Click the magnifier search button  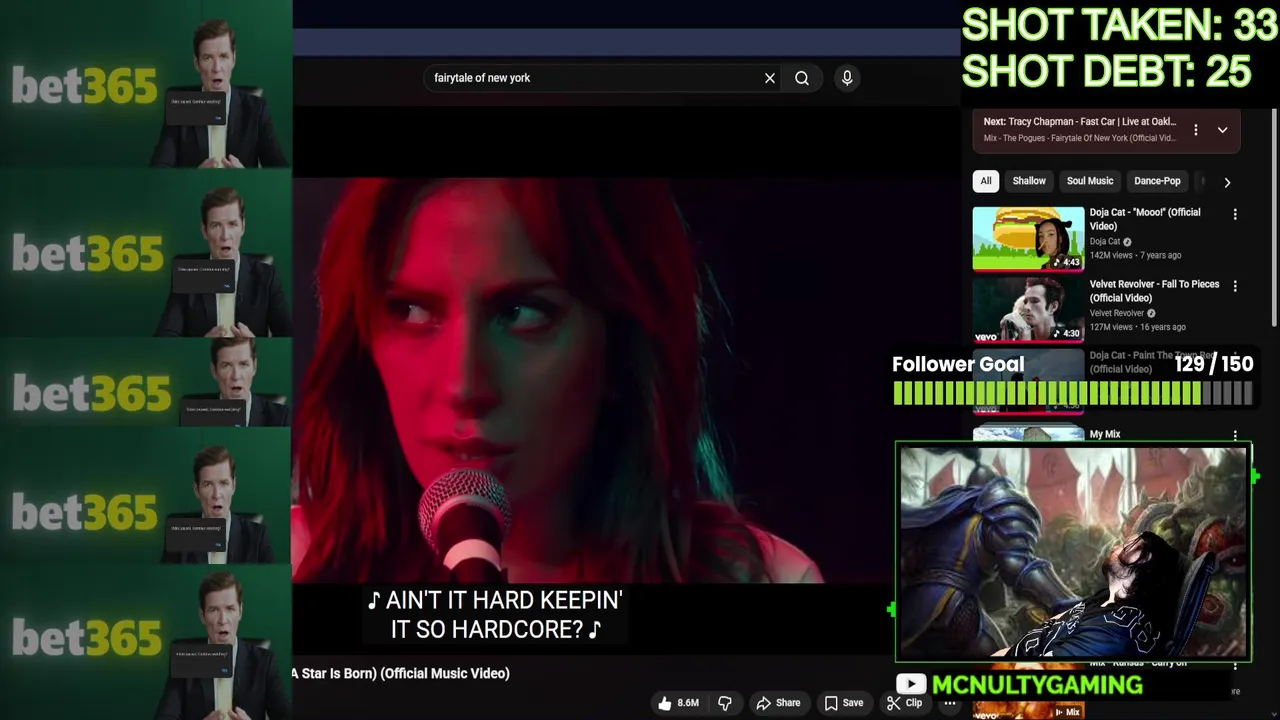tap(802, 78)
